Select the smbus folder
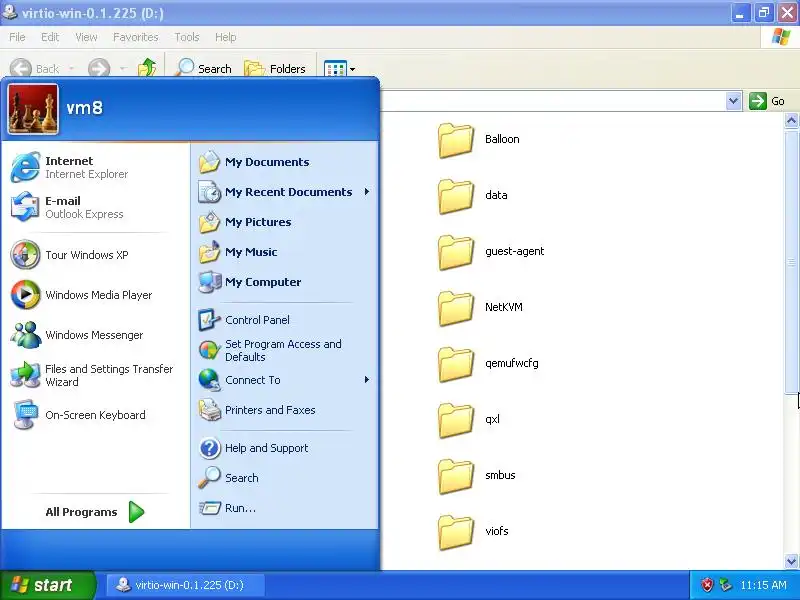This screenshot has height=600, width=800. click(x=477, y=476)
